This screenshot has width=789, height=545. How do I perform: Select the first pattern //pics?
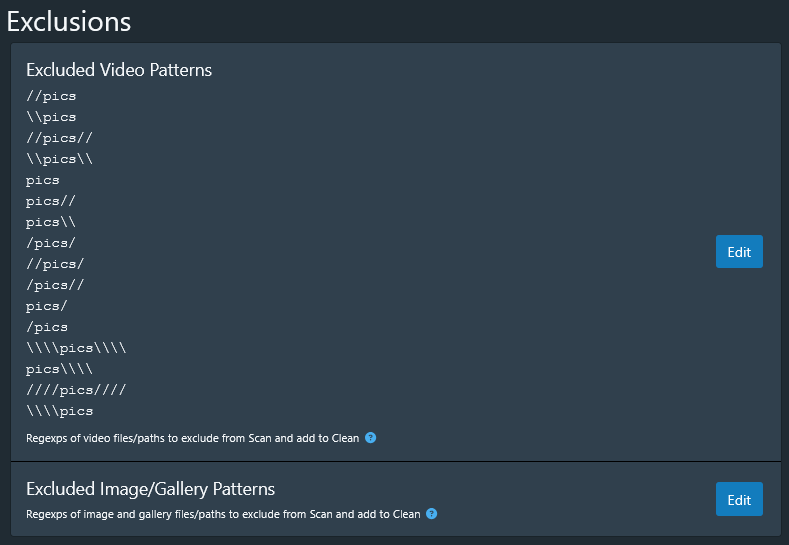click(51, 97)
